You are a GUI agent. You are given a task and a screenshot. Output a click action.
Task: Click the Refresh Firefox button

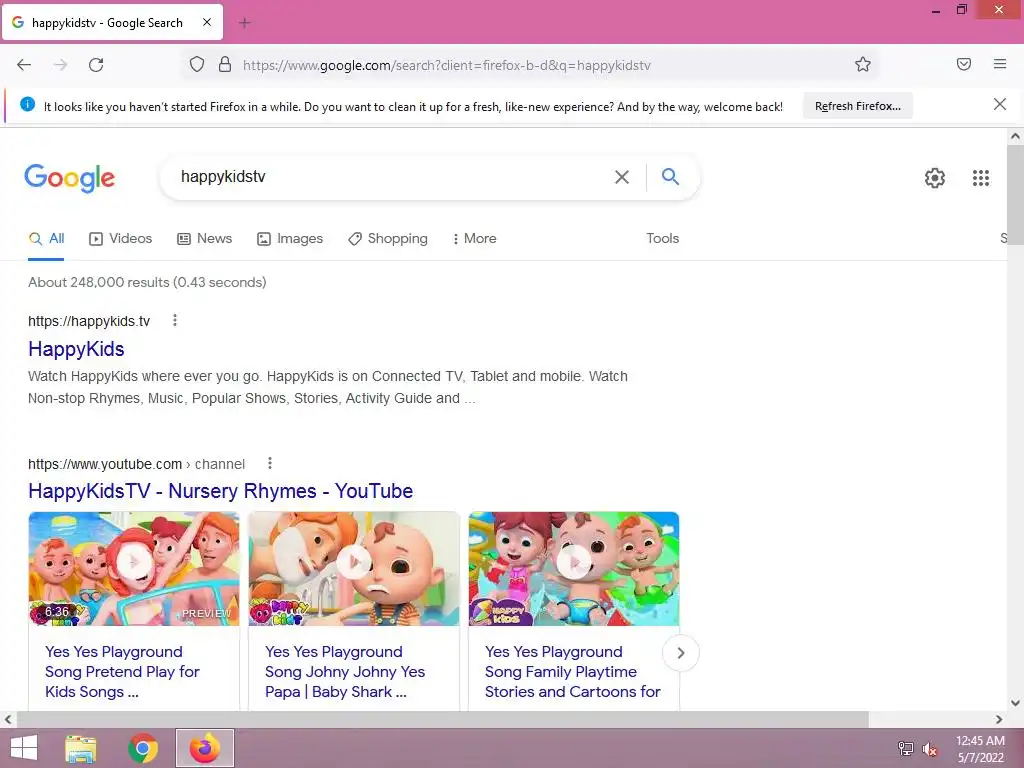857,106
